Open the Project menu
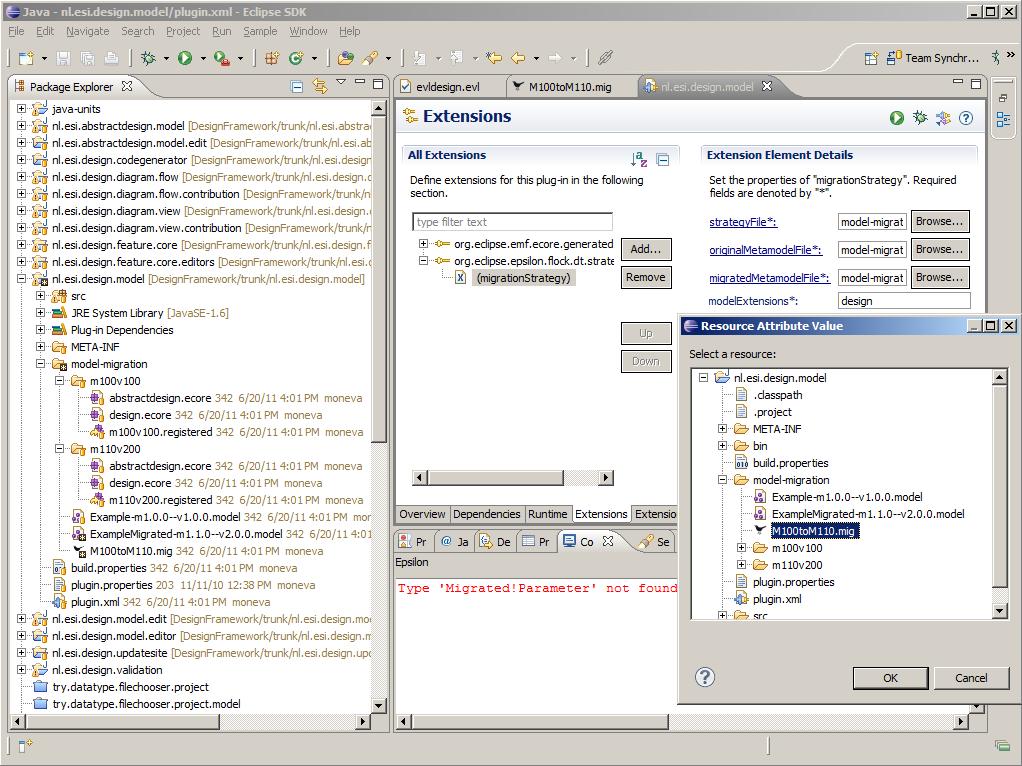1022x766 pixels. tap(182, 31)
